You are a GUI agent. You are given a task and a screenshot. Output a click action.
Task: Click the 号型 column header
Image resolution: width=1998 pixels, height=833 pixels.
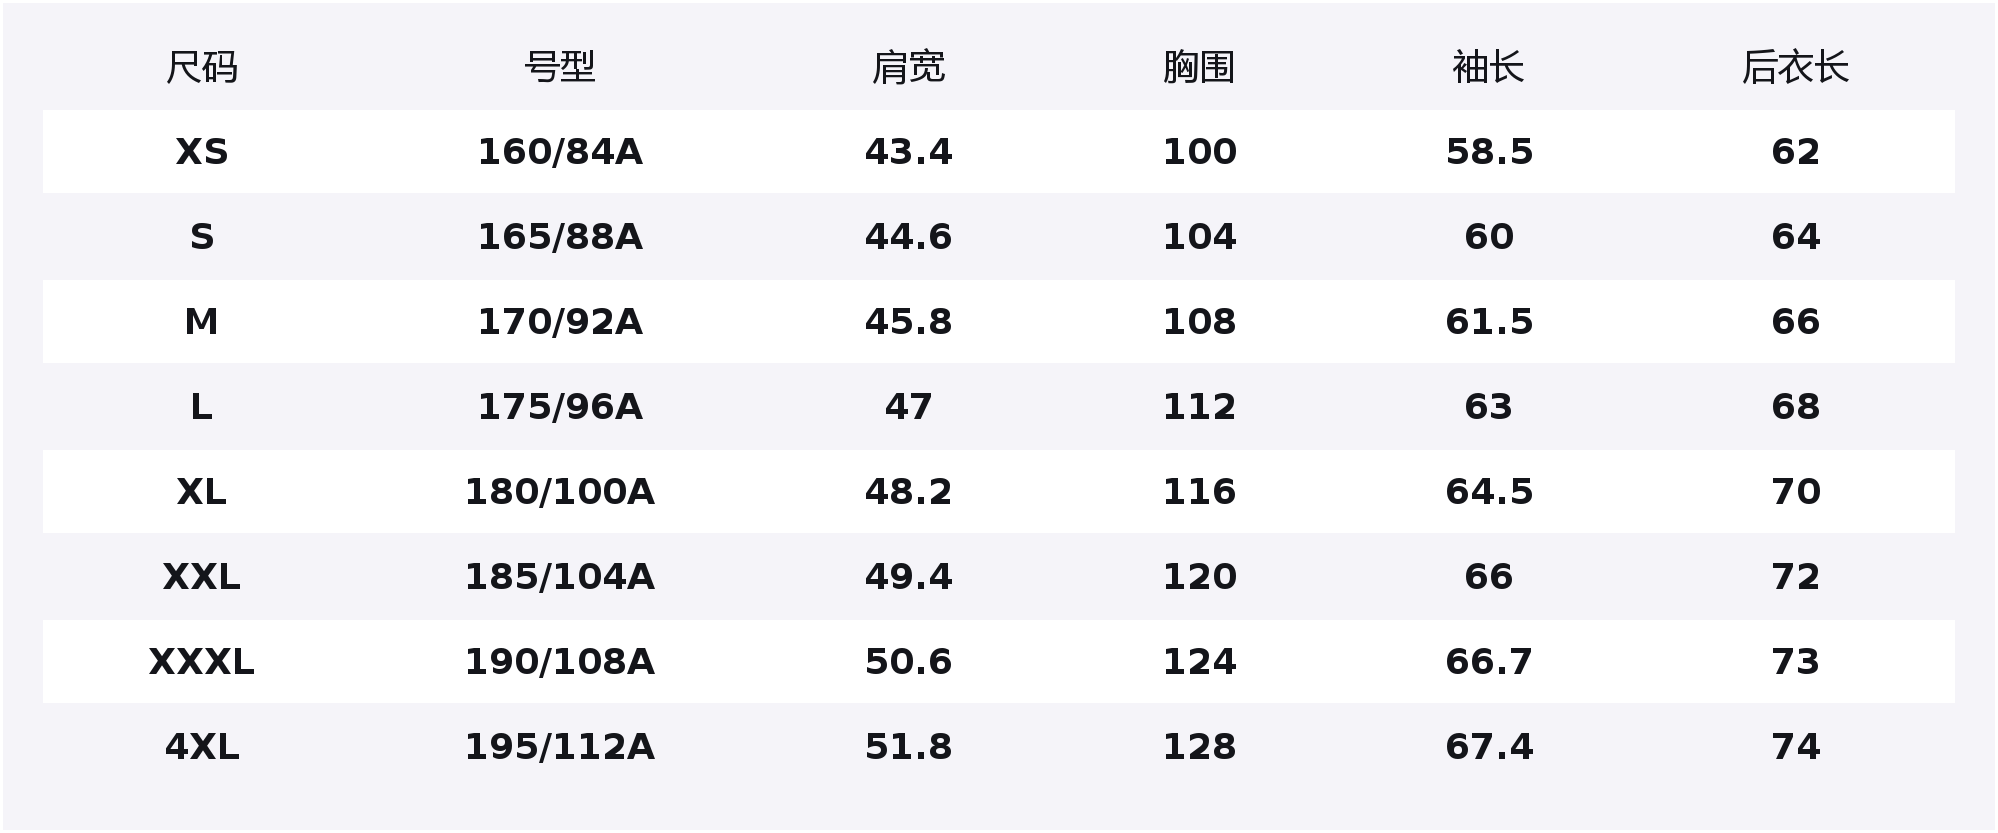560,68
